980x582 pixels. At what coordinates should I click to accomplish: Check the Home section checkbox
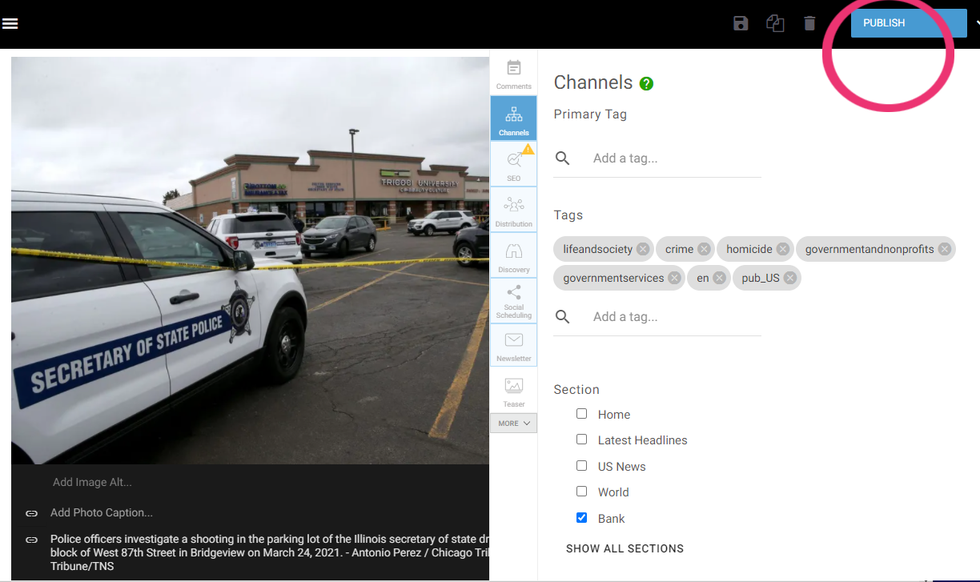[x=581, y=414]
